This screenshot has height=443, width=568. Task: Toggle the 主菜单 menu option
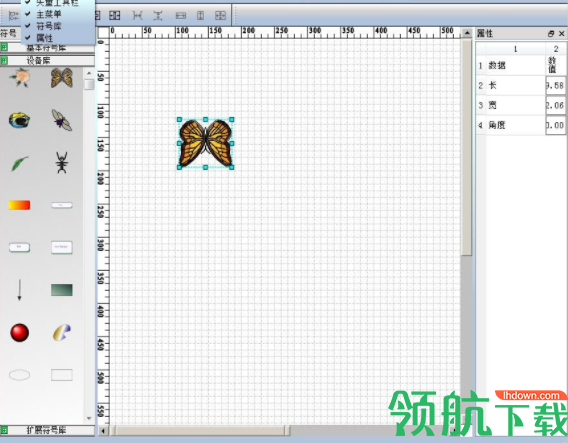(49, 14)
